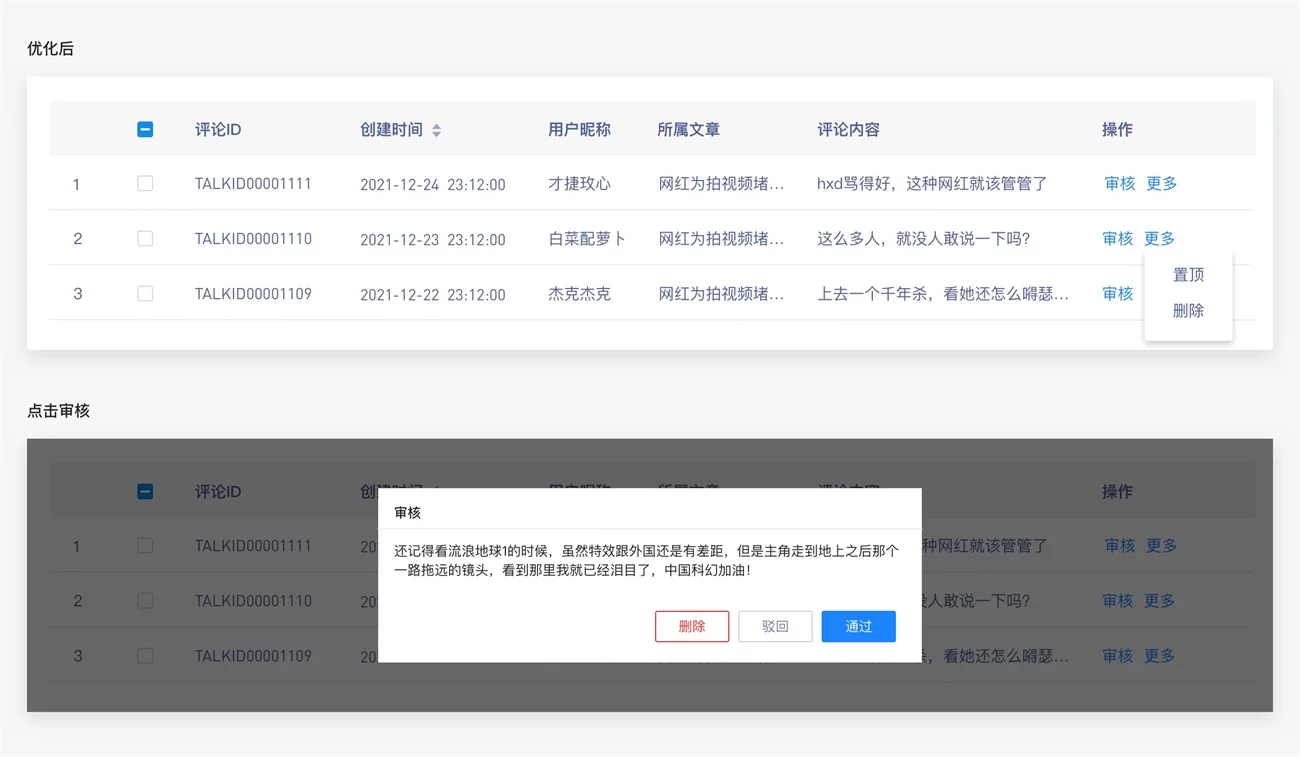Image resolution: width=1300 pixels, height=757 pixels.
Task: Check the box for TALKID00001111 in the top table
Action: [x=145, y=184]
